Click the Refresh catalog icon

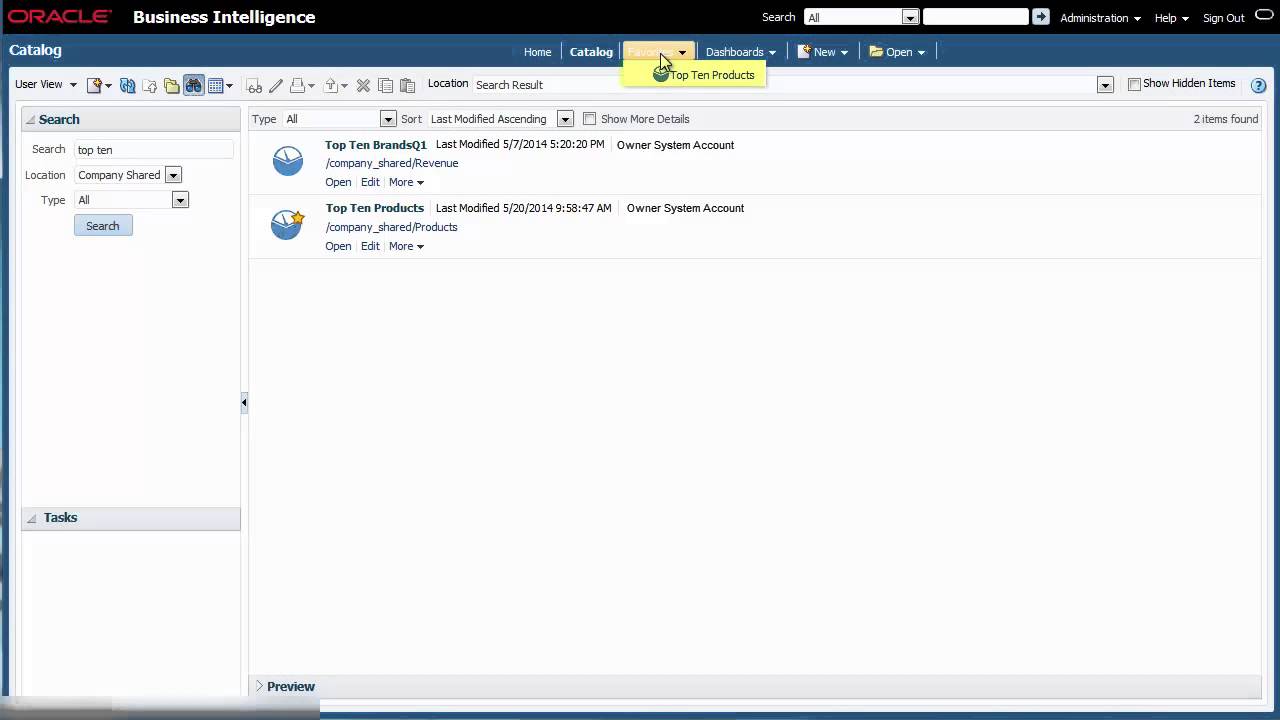(x=127, y=86)
